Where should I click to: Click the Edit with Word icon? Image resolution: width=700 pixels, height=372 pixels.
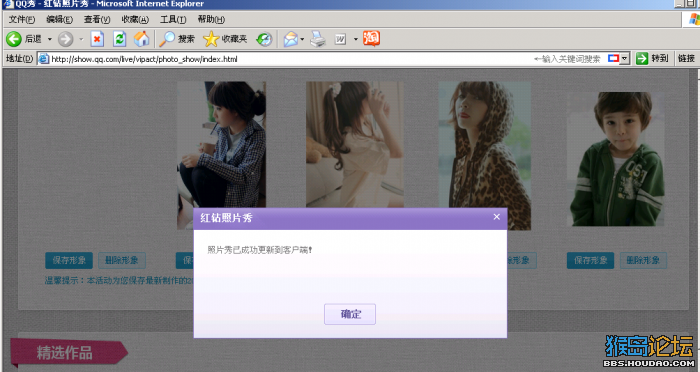tap(340, 39)
